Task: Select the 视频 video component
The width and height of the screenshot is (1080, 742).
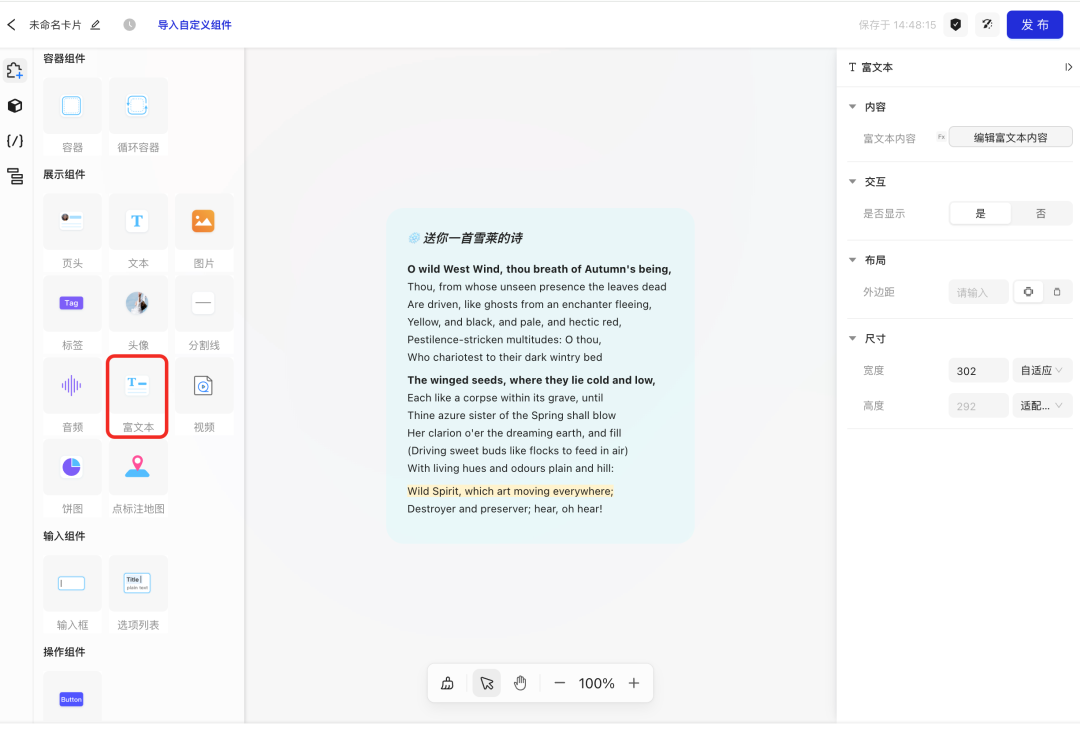Action: (x=204, y=396)
